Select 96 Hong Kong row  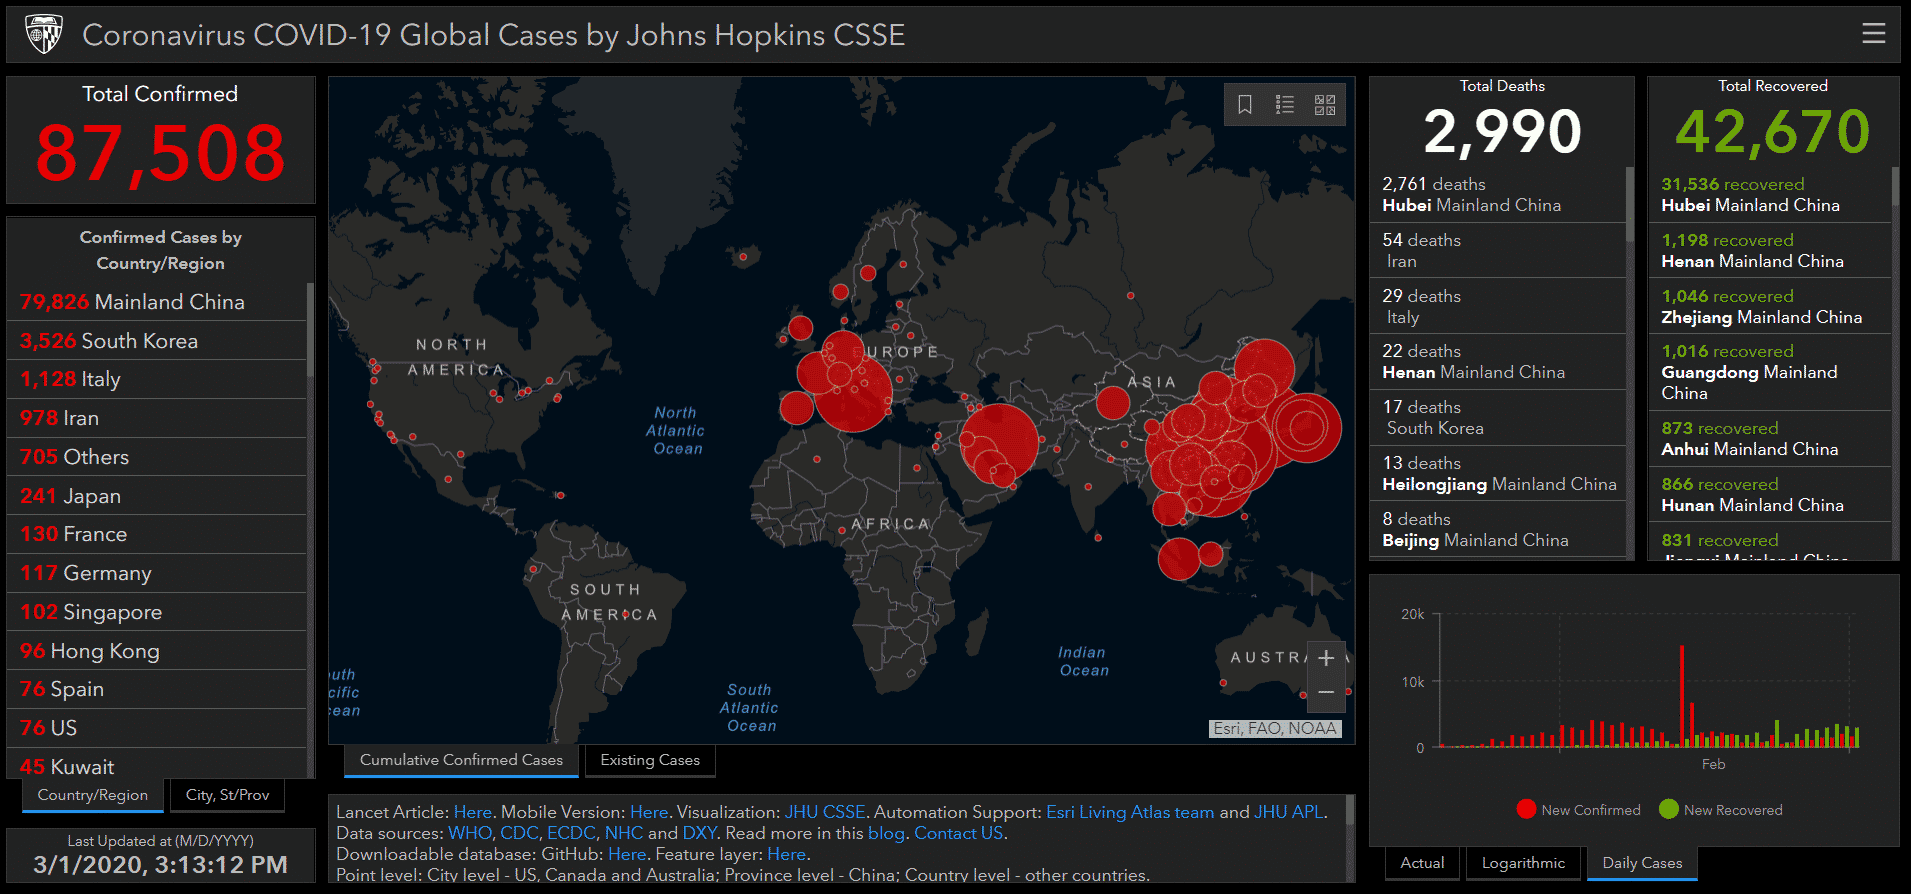pyautogui.click(x=157, y=651)
